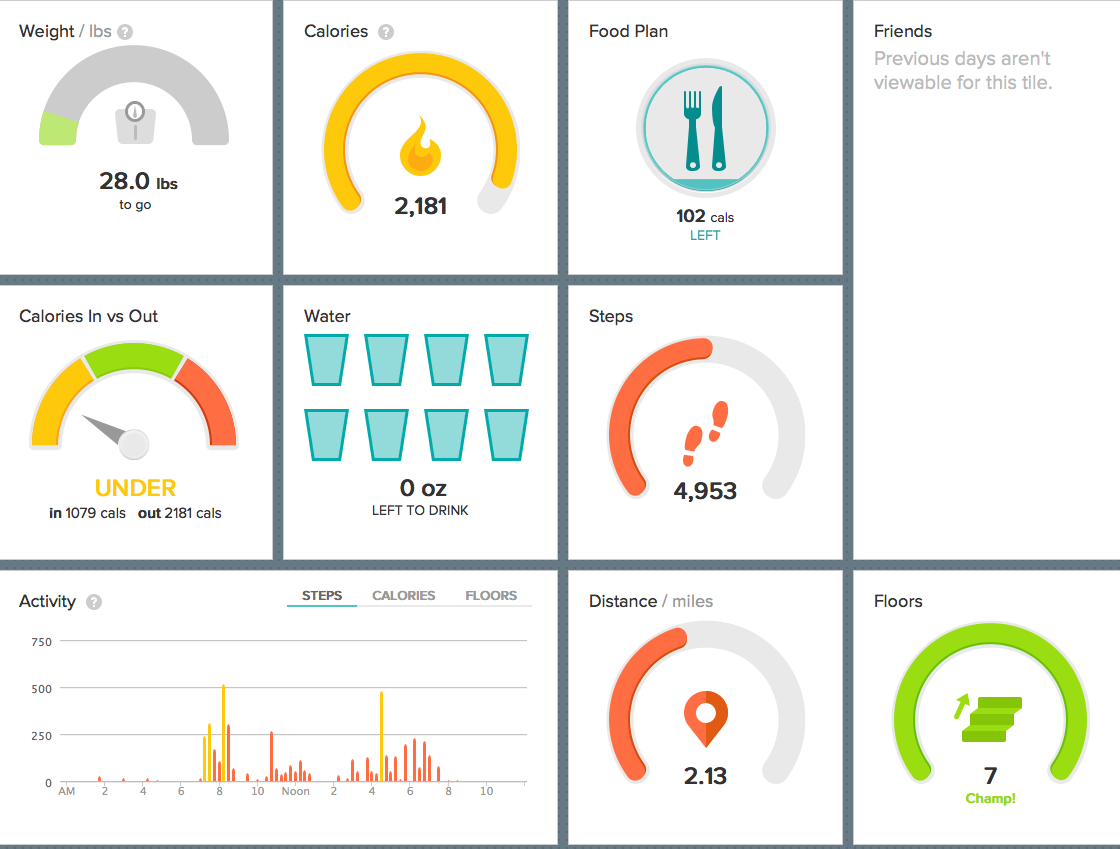Click the '2.13' distance value

705,776
